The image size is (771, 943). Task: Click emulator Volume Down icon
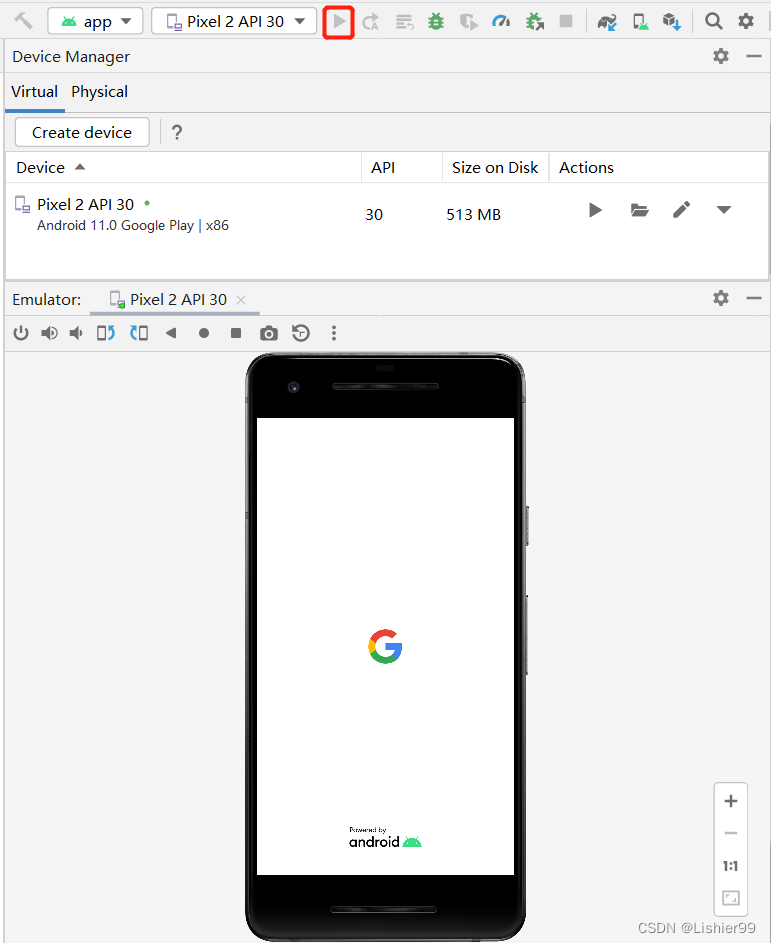click(x=76, y=333)
